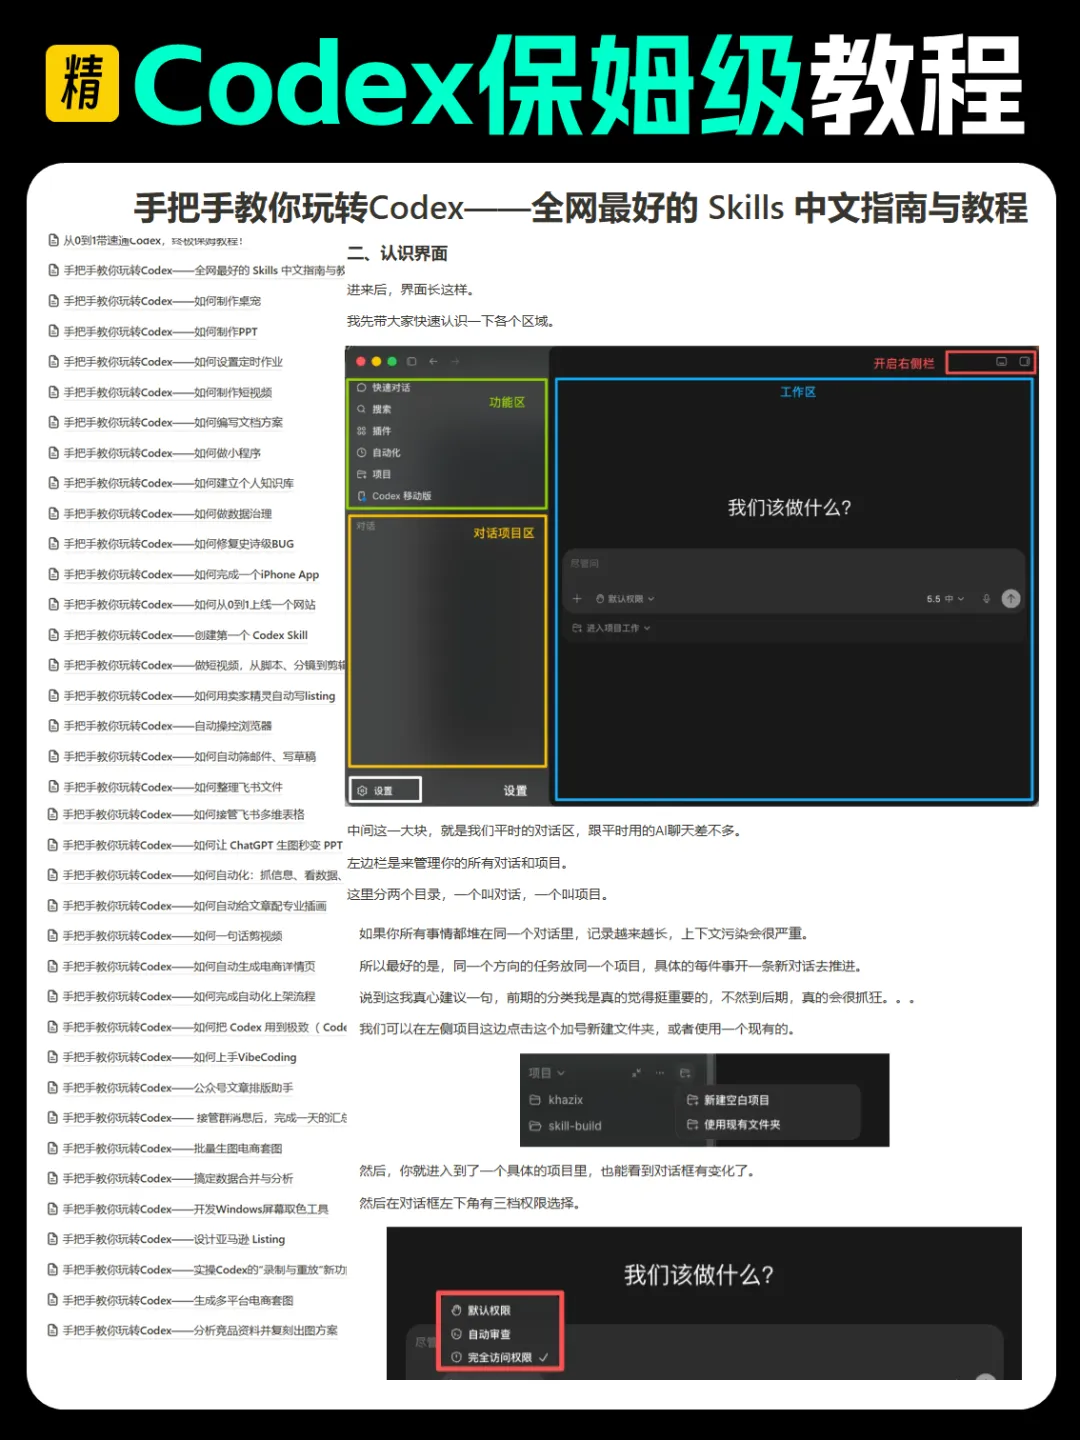
Task: Open the 5.5 中 model dropdown
Action: tap(945, 599)
